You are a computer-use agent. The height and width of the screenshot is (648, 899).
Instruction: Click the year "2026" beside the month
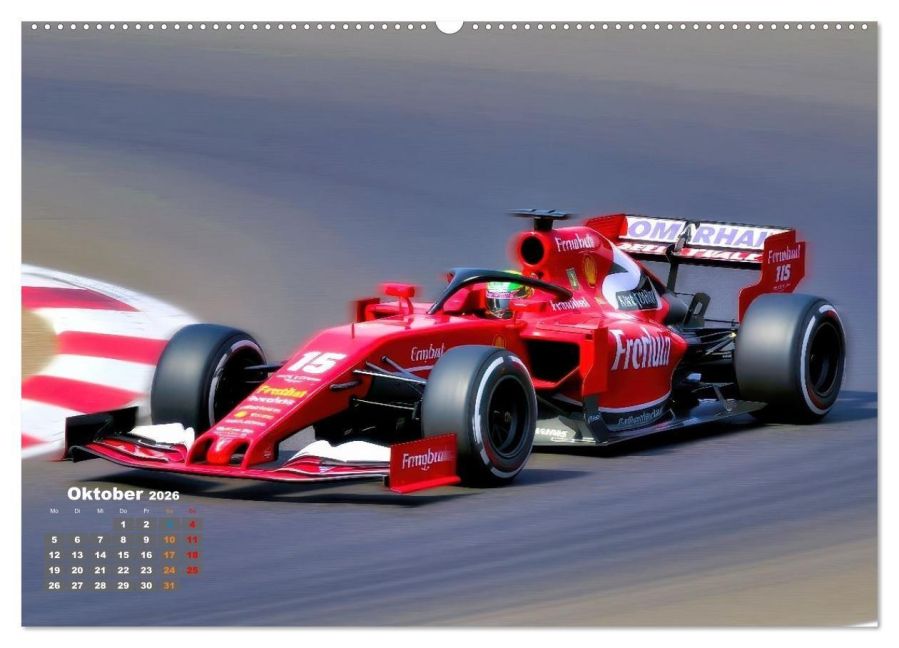[x=165, y=495]
